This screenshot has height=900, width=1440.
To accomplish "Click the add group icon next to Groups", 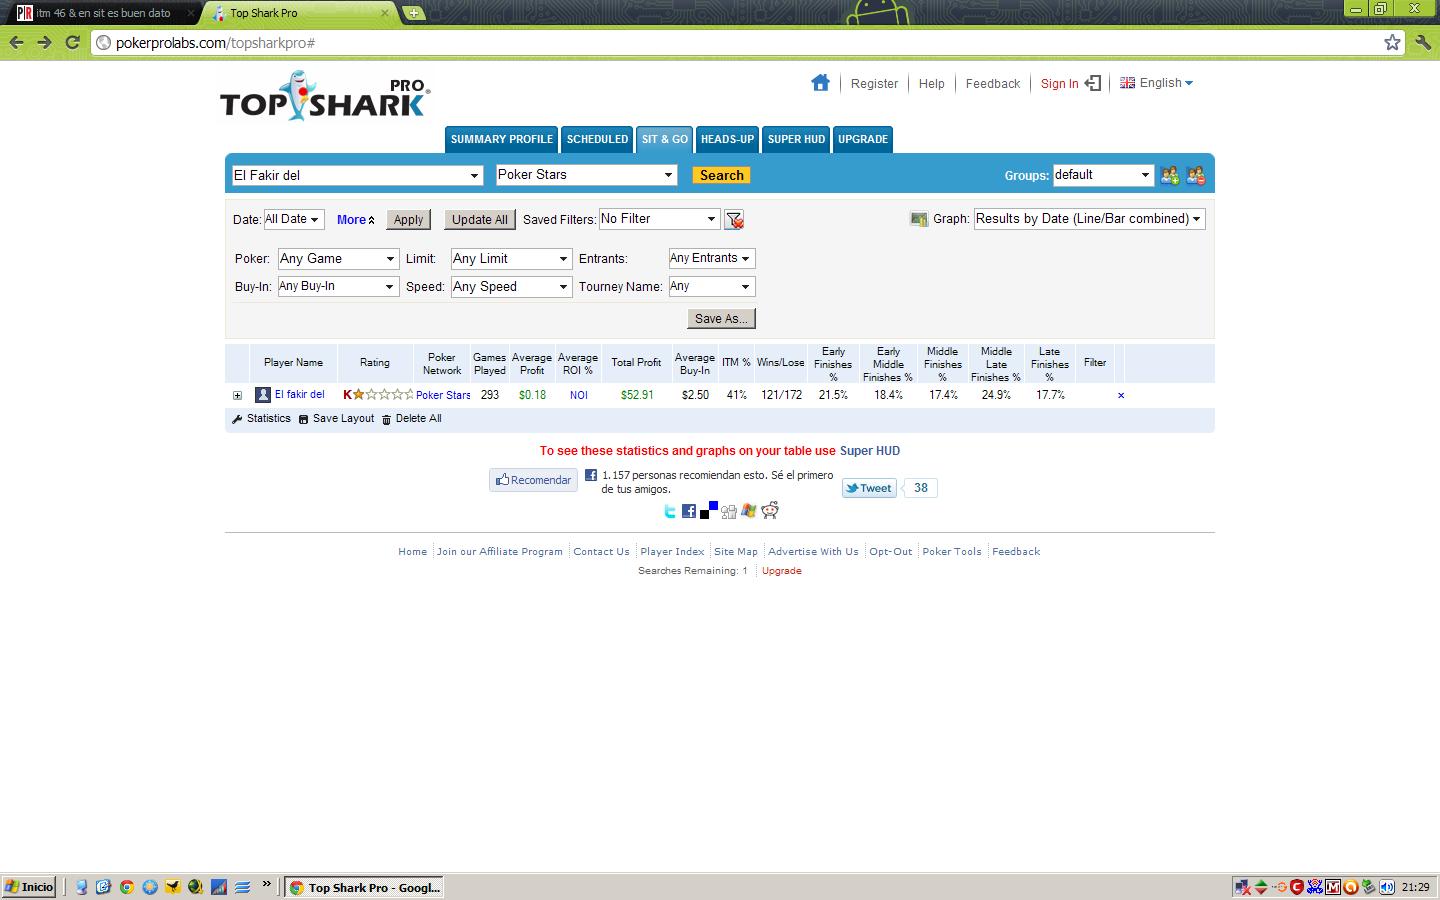I will point(1170,176).
